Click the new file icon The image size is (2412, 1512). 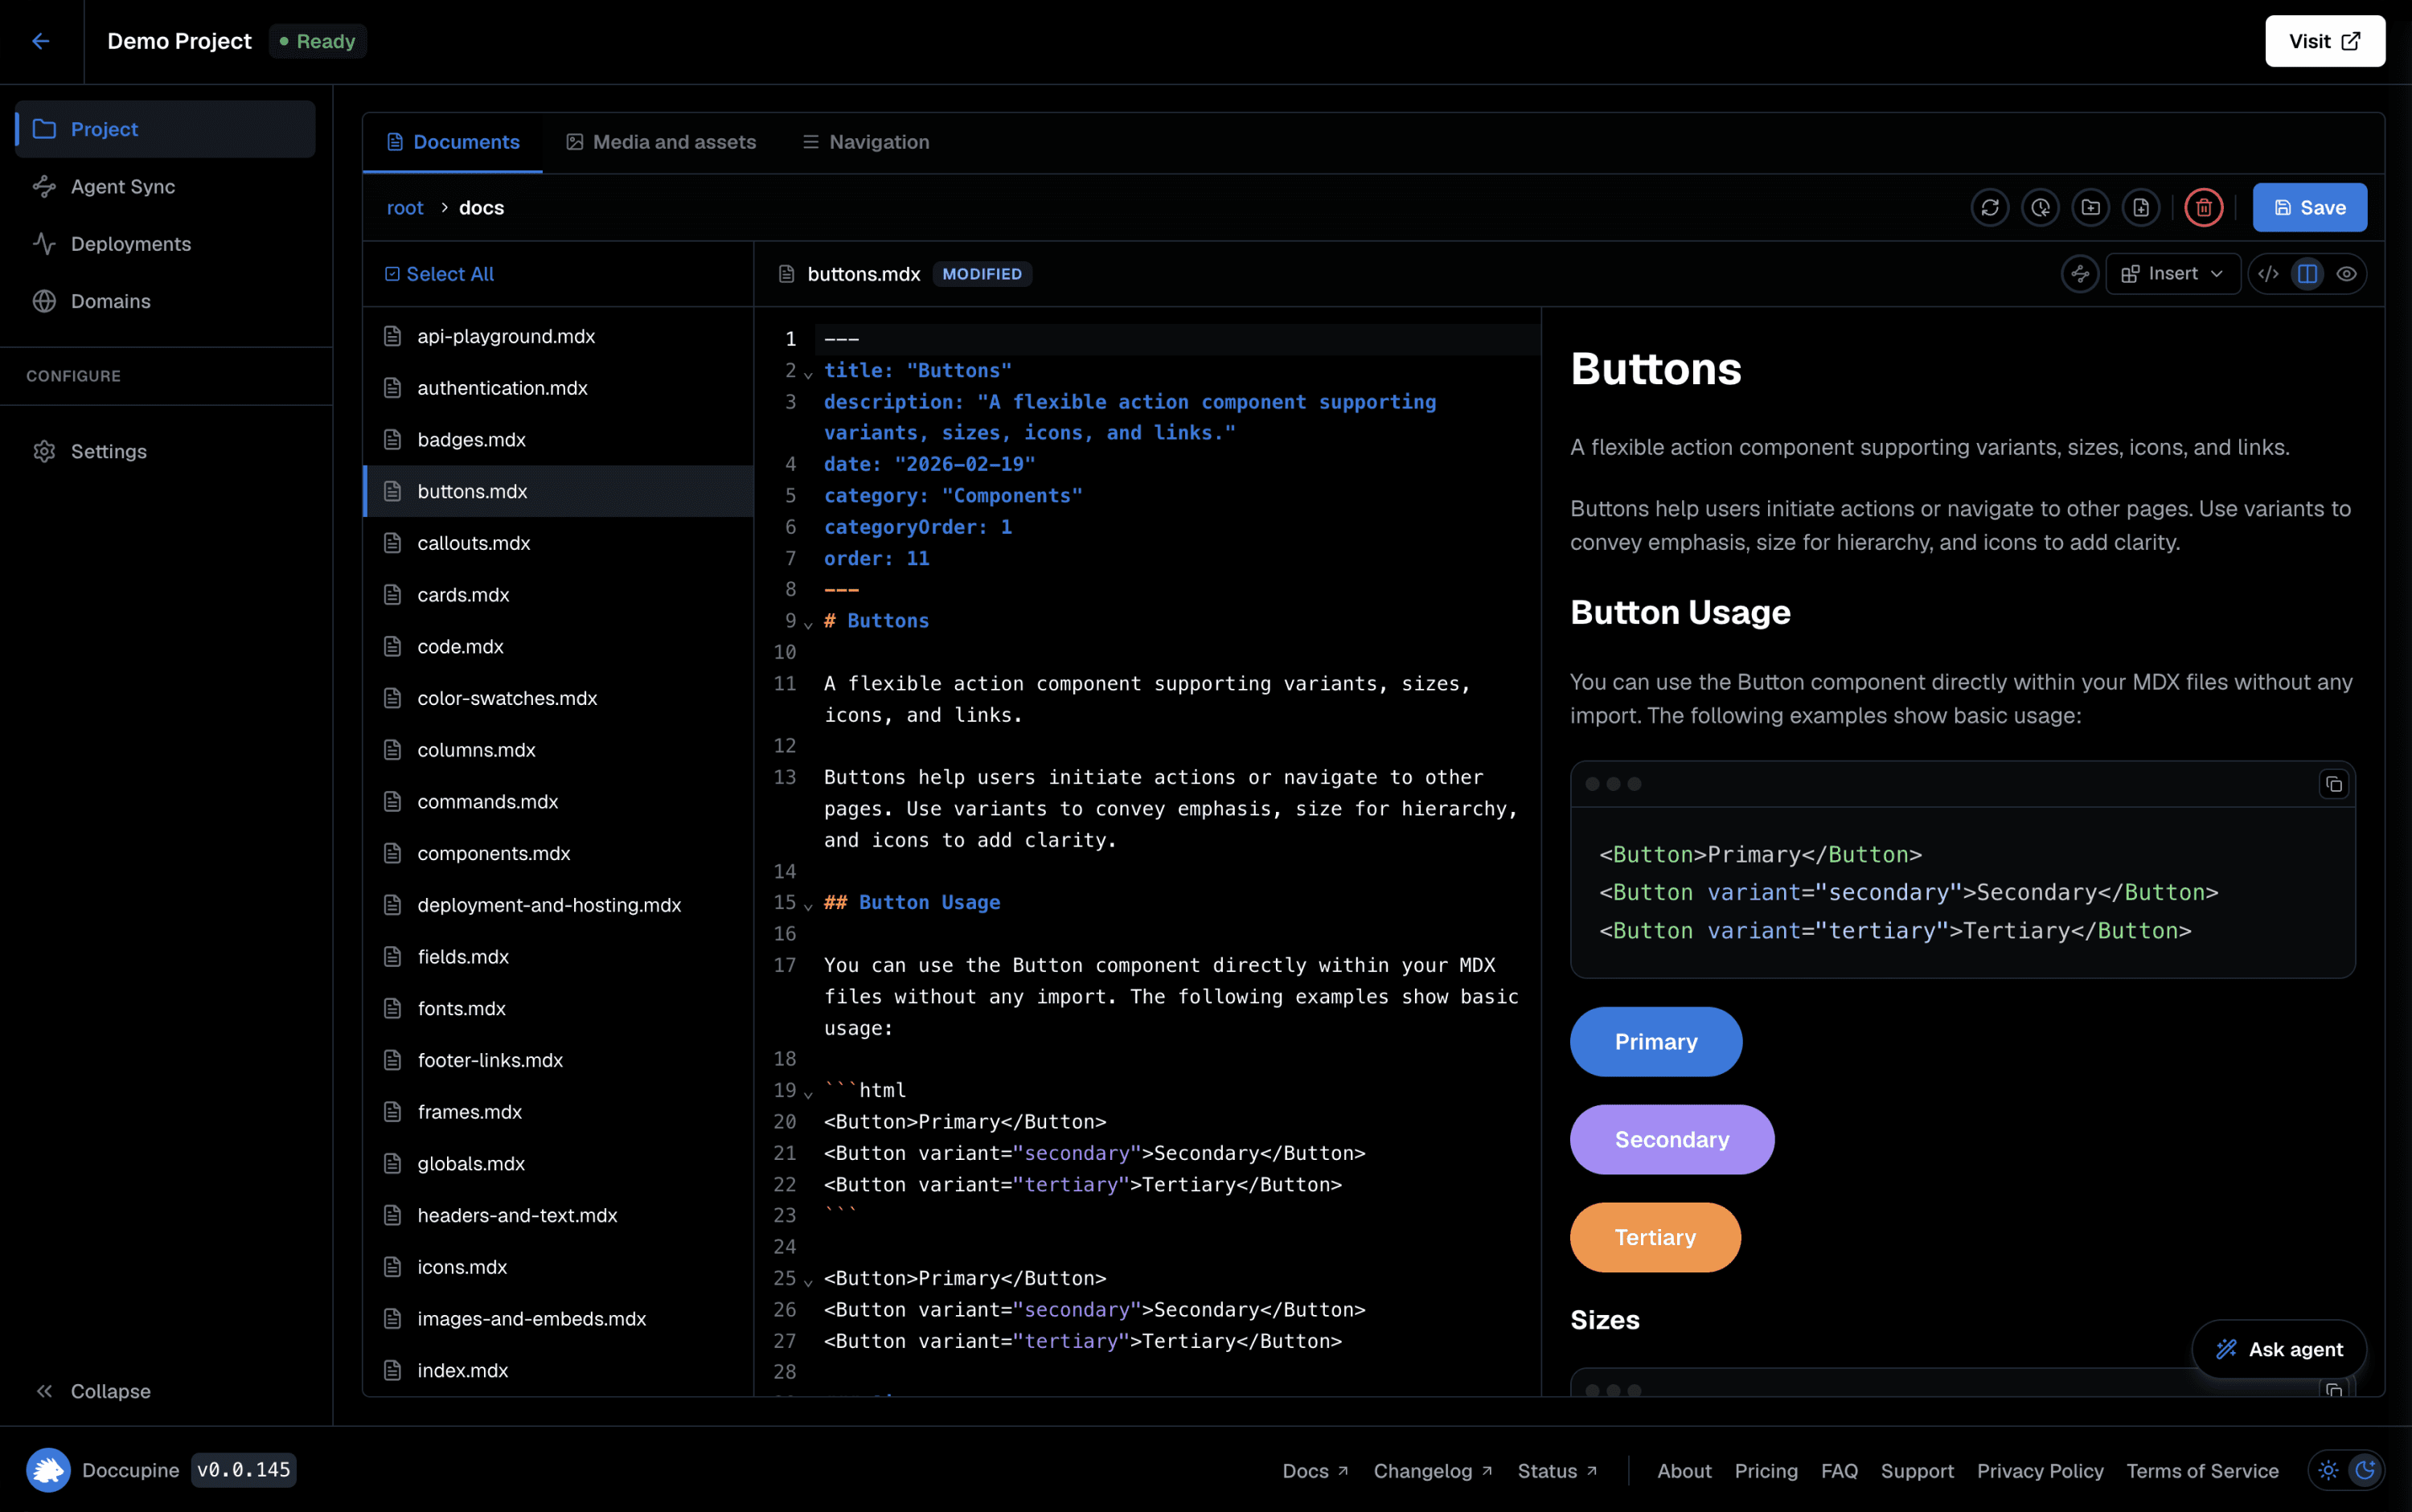pos(2141,208)
